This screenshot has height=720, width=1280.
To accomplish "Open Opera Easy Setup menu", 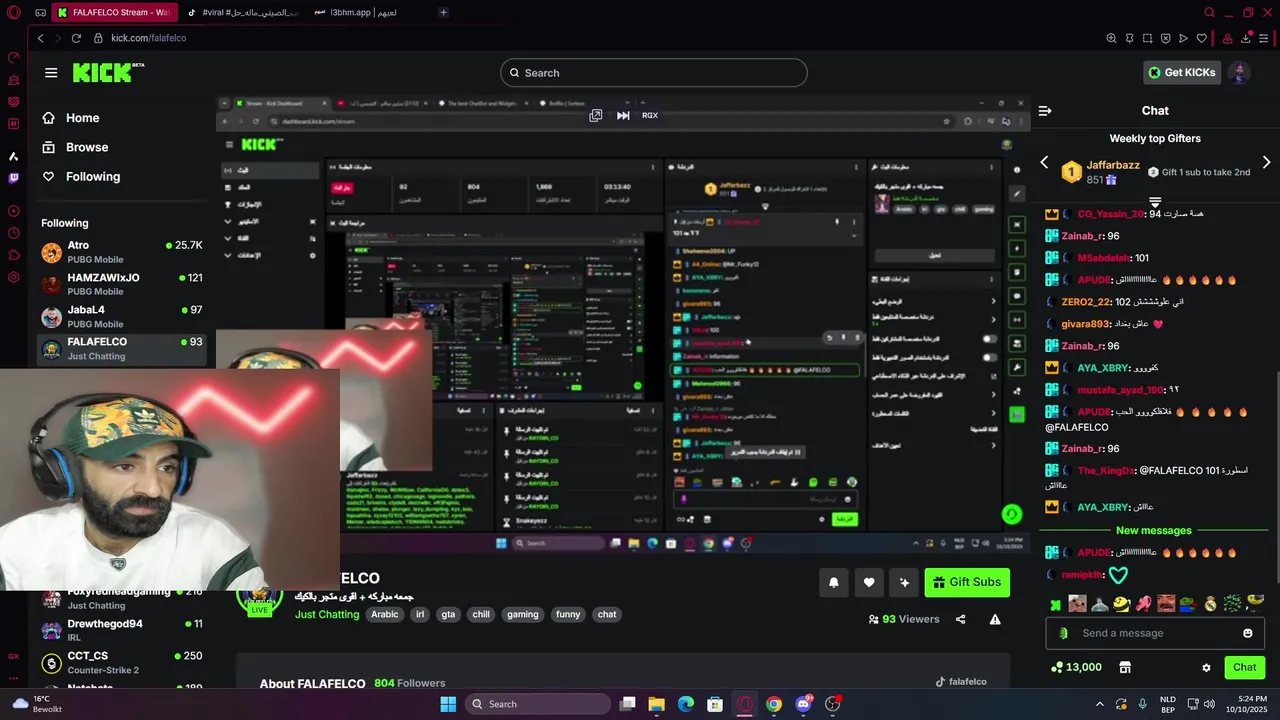I will [x=1264, y=38].
